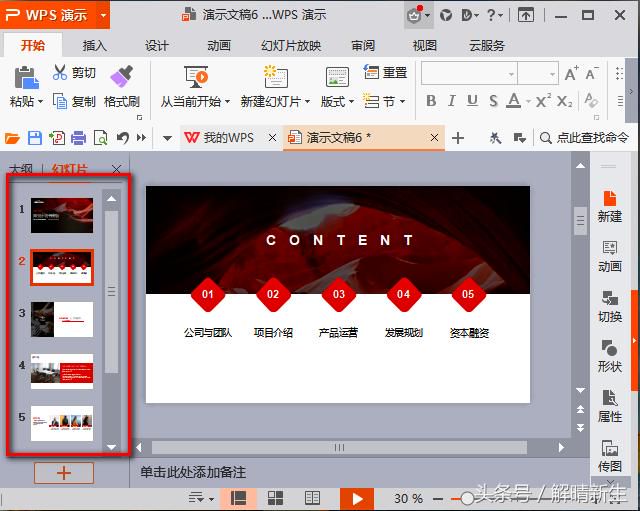
Task: Click the Cut (剪切) scissors icon
Action: [x=60, y=73]
